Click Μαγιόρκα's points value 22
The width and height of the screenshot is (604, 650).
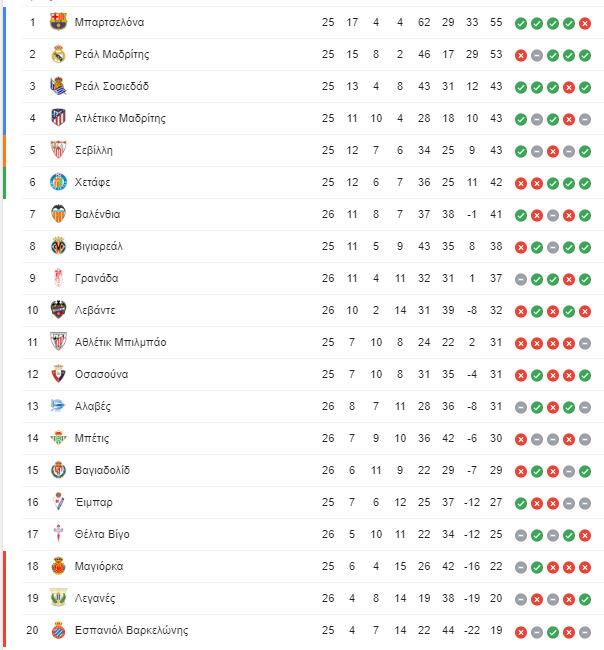(x=496, y=566)
